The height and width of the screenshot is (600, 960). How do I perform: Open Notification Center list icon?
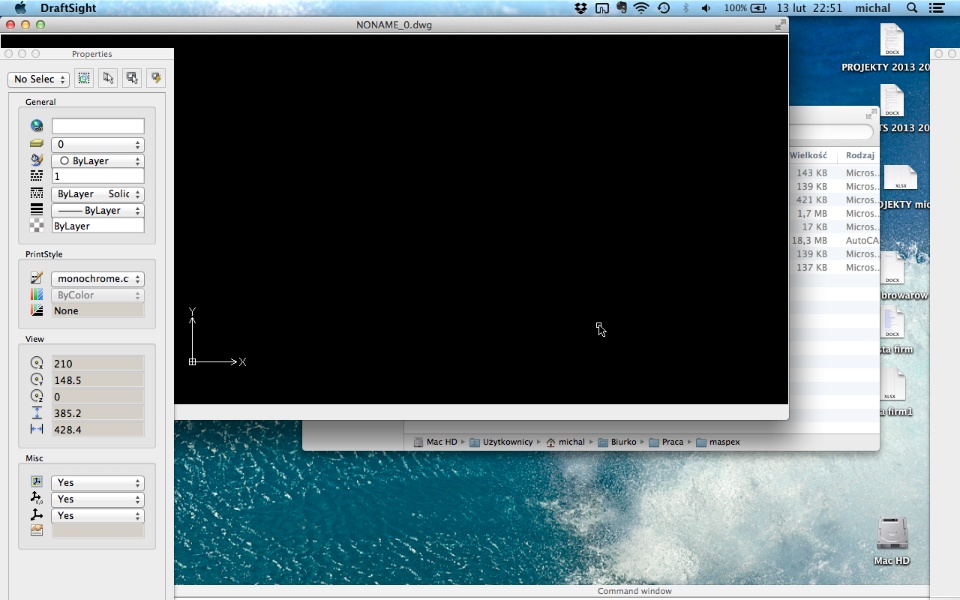(x=936, y=8)
